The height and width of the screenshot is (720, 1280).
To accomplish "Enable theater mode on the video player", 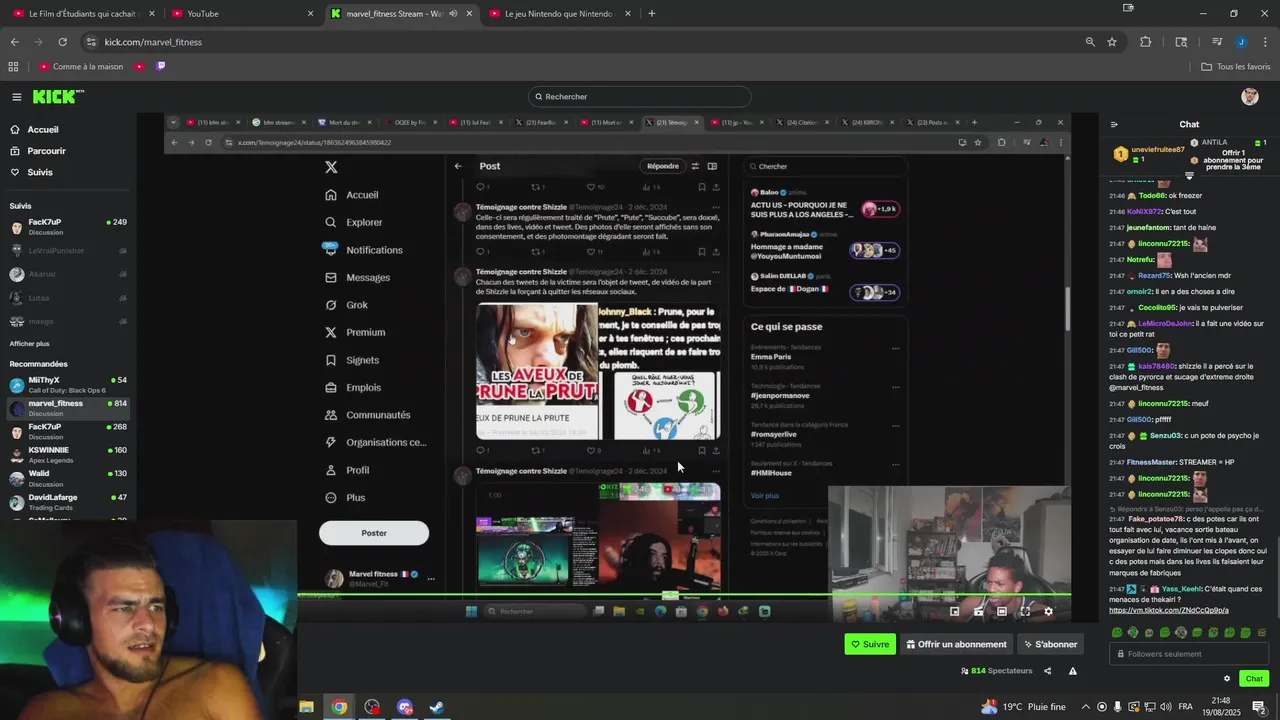I will (1002, 611).
